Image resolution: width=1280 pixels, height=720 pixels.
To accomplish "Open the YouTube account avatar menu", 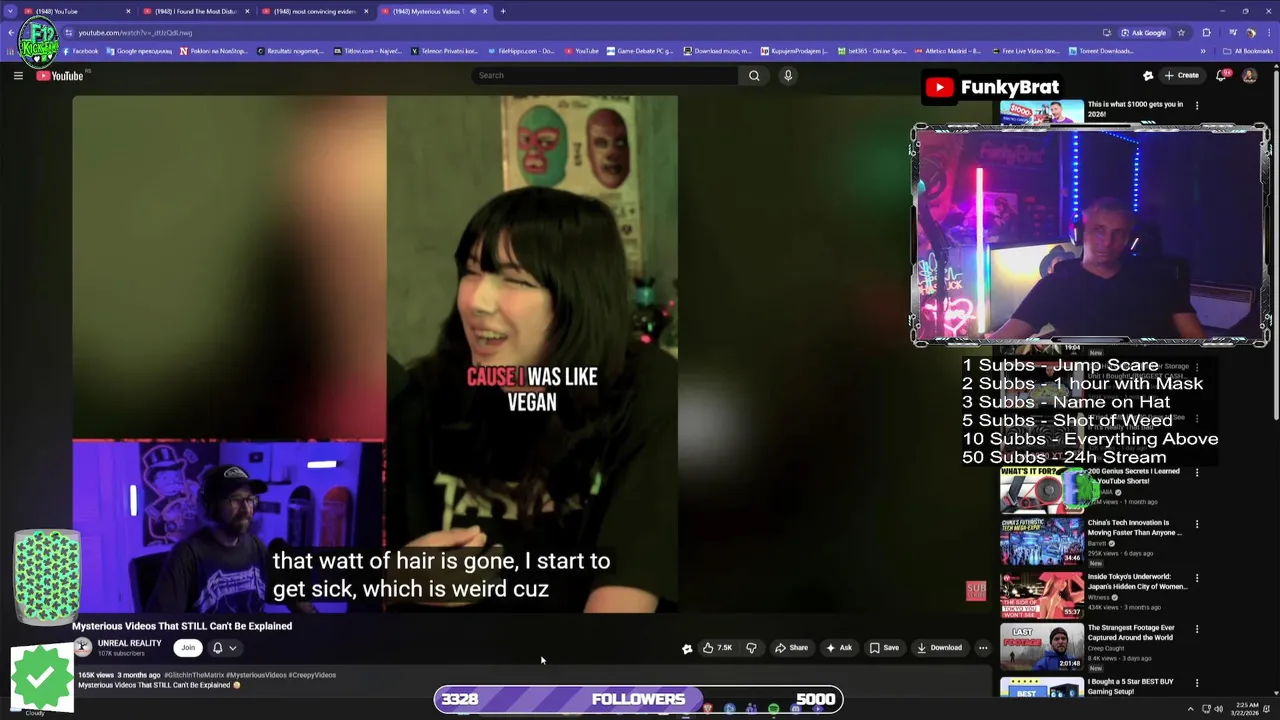I will [1249, 75].
